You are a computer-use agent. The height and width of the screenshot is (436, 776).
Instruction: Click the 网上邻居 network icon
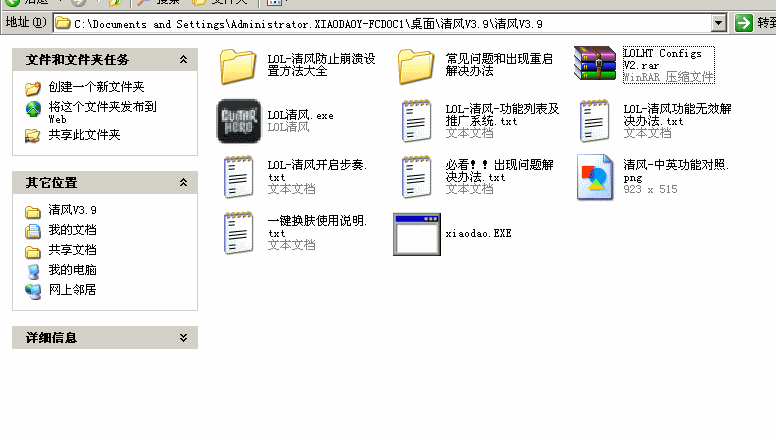pyautogui.click(x=33, y=291)
